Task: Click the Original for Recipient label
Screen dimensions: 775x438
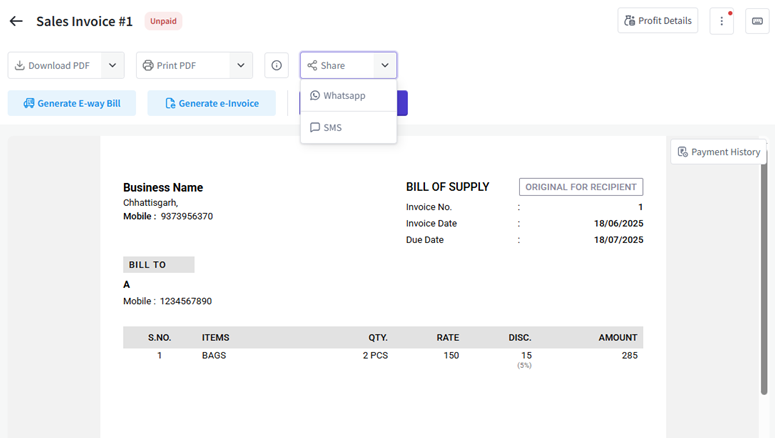Action: click(581, 187)
